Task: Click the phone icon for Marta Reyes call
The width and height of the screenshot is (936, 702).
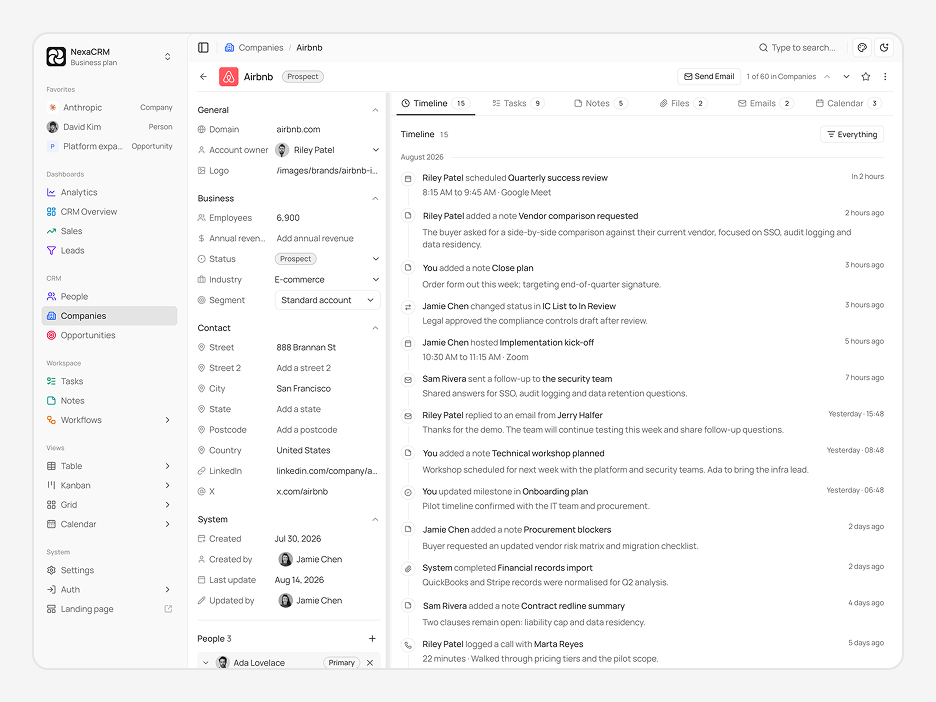Action: pos(408,645)
